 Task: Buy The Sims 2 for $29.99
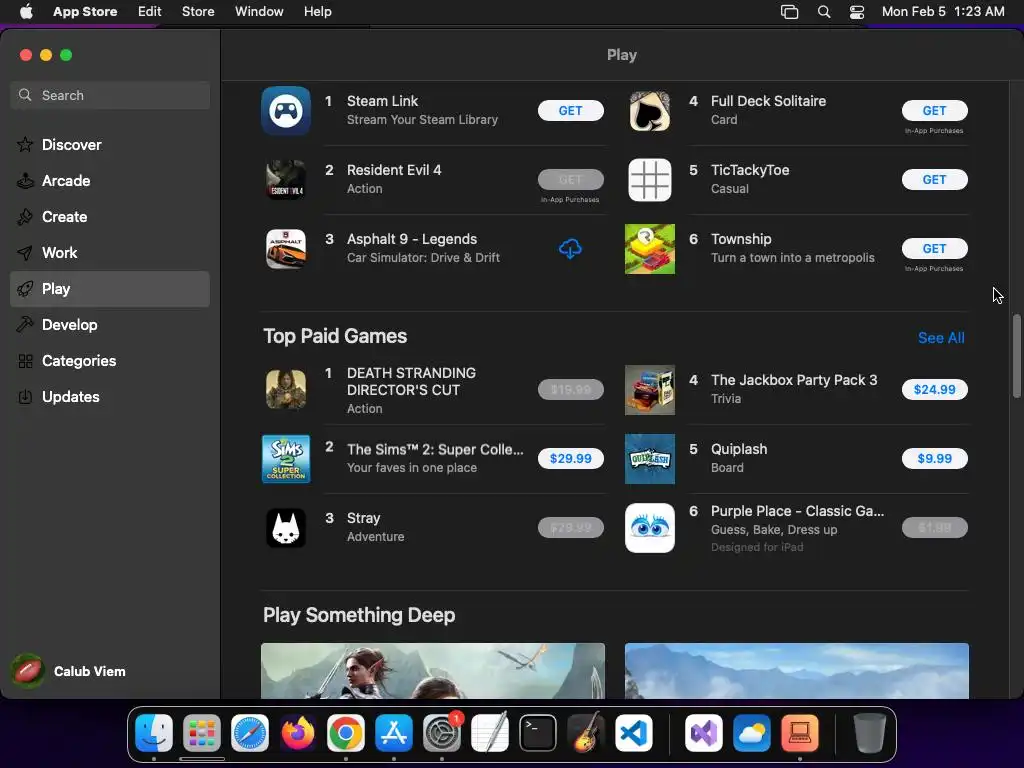pyautogui.click(x=571, y=458)
